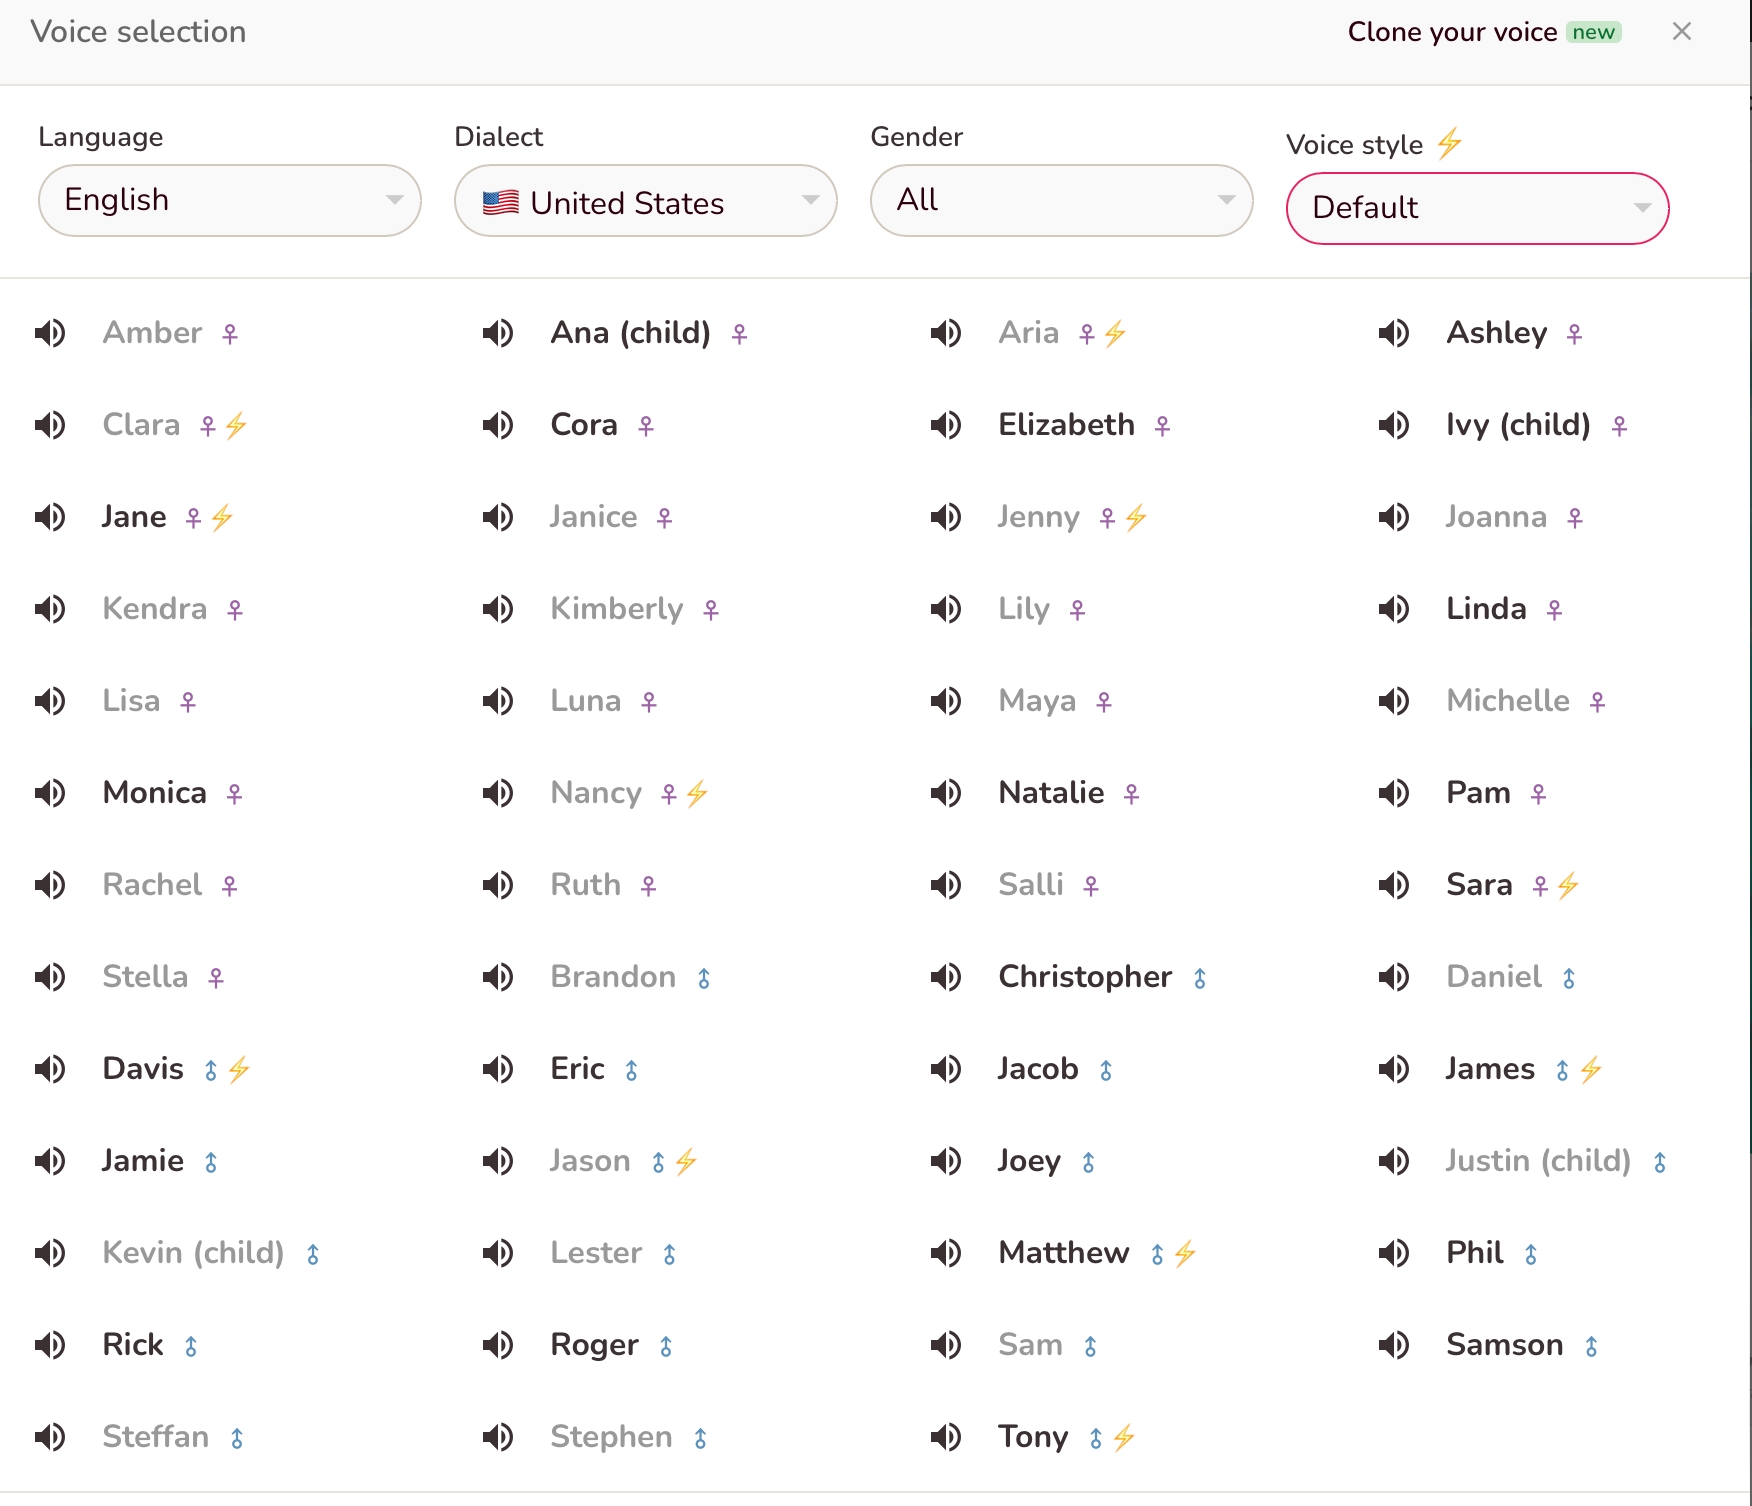
Task: Click speaker icon beside Matthew
Action: click(x=946, y=1253)
